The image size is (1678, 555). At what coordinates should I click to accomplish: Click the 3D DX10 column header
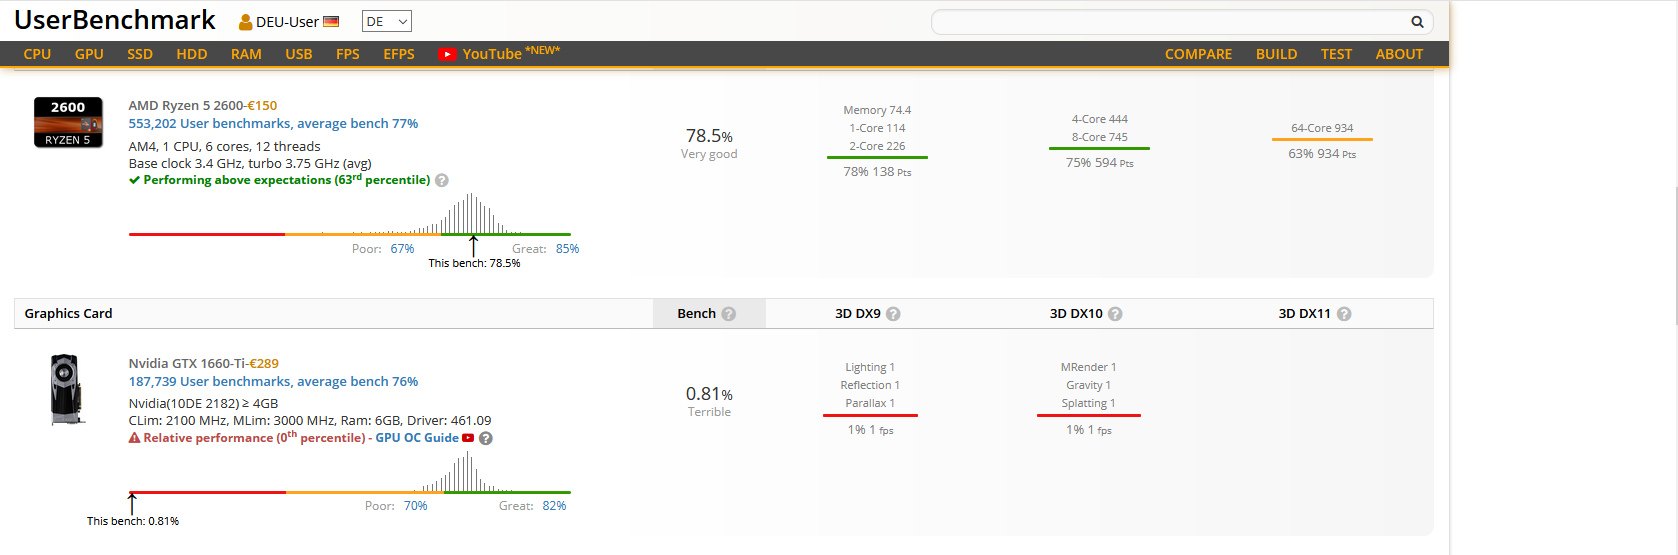pyautogui.click(x=1076, y=314)
